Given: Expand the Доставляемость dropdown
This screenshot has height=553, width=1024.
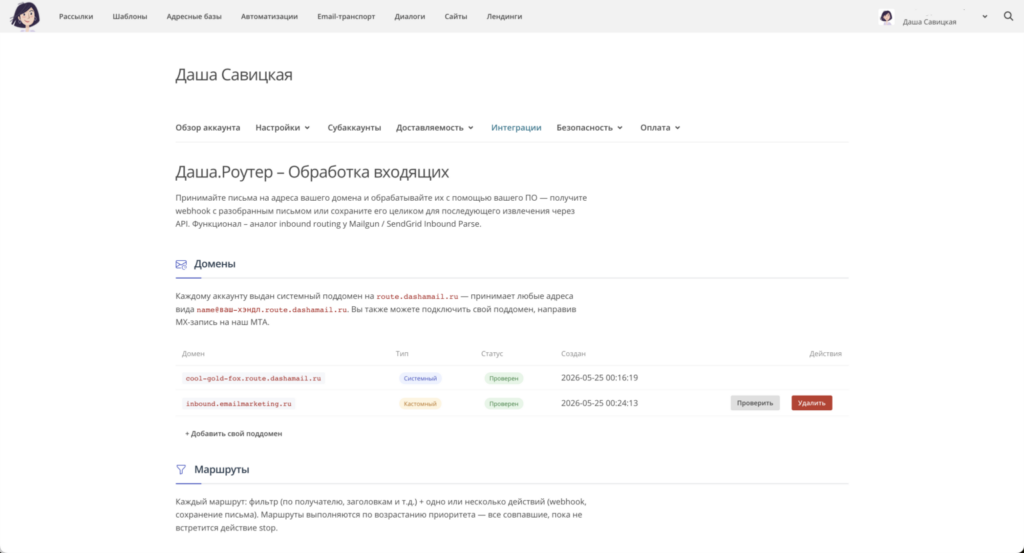Looking at the screenshot, I should click(434, 127).
